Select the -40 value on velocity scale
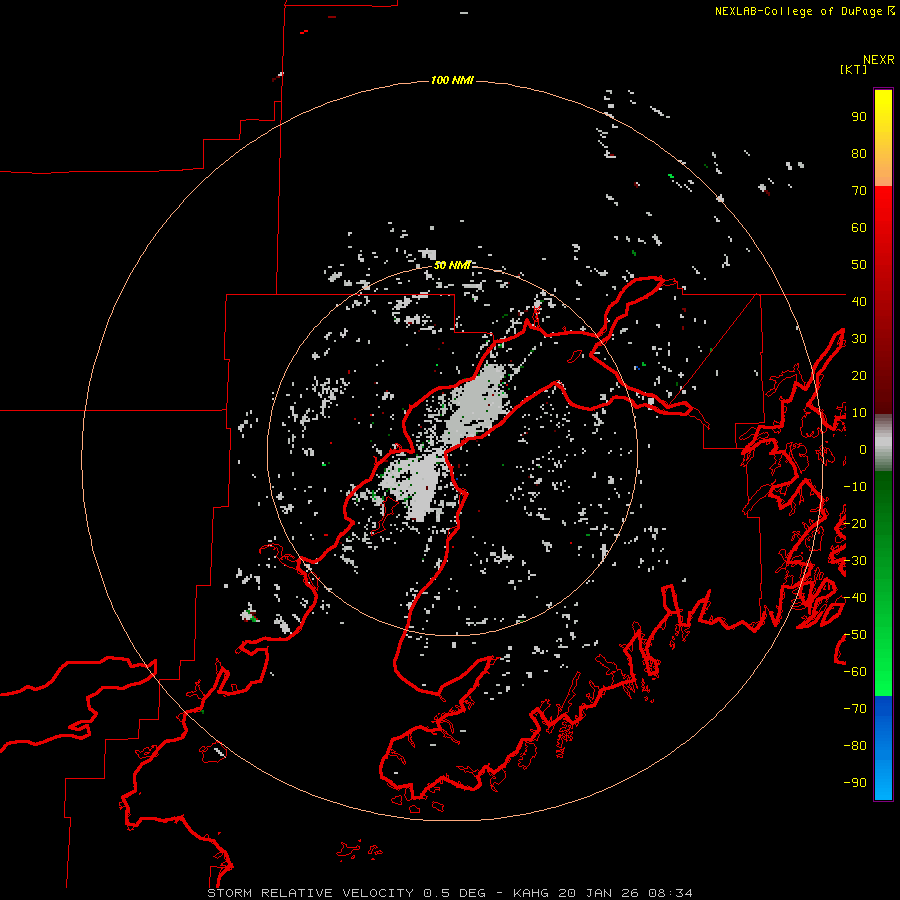Screen dimensions: 900x900 tap(855, 598)
